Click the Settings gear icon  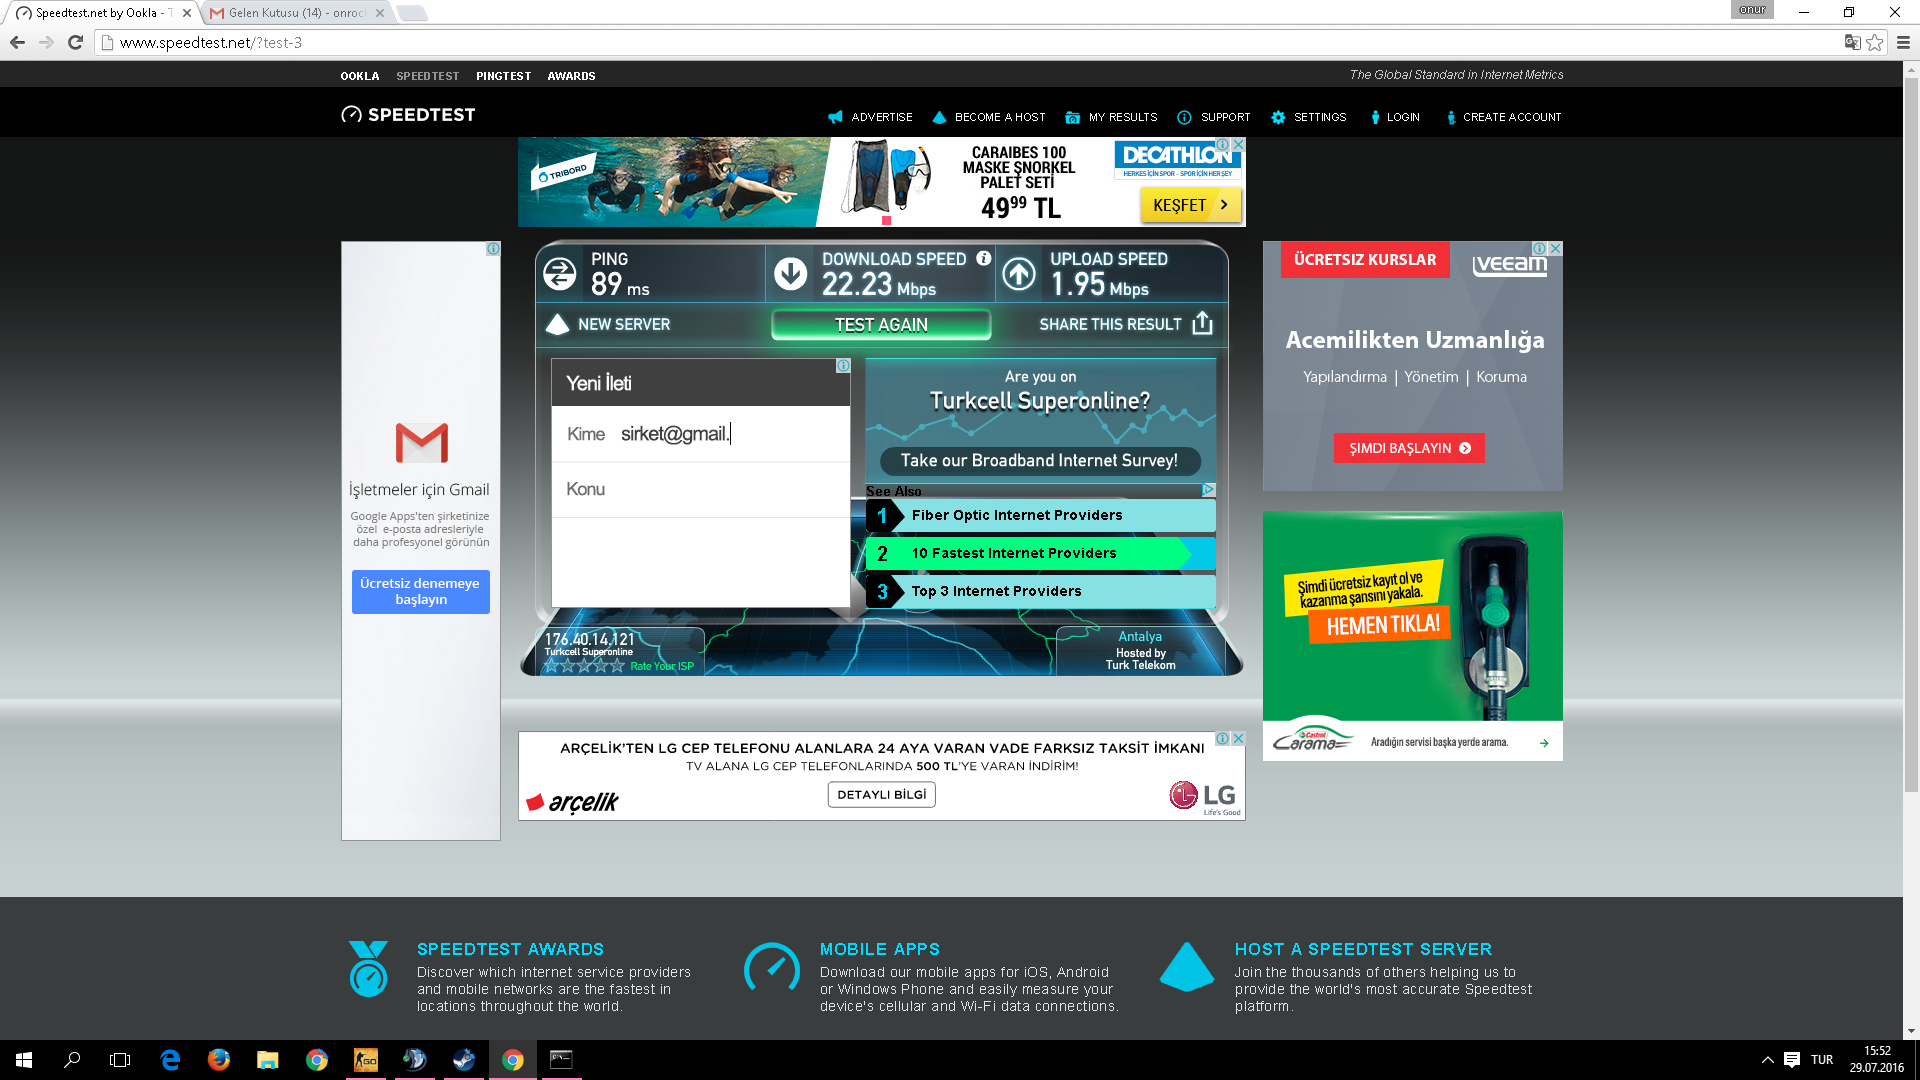point(1278,117)
